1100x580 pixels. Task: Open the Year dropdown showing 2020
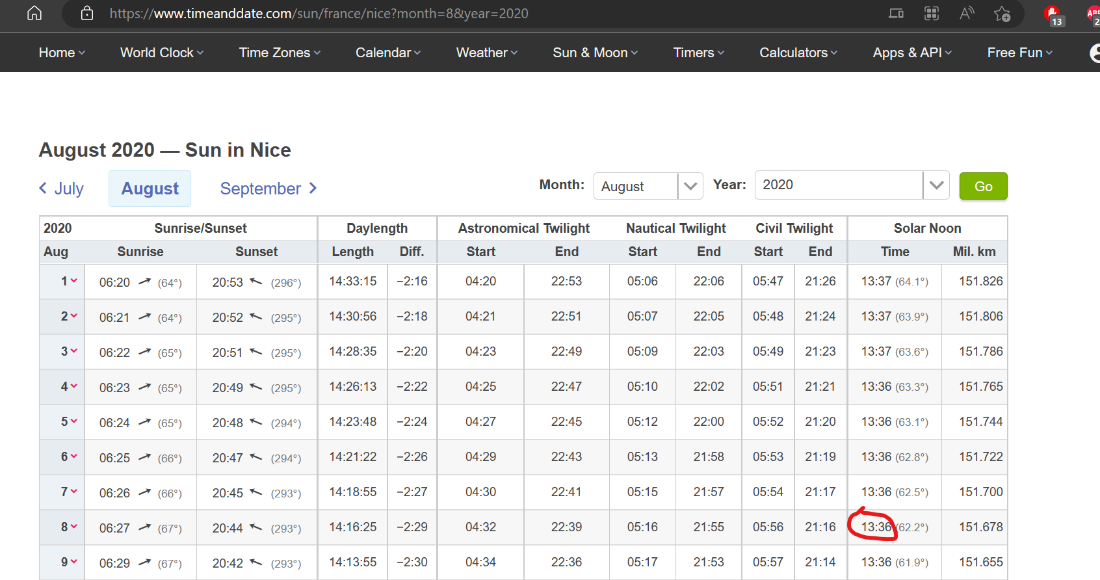point(851,185)
